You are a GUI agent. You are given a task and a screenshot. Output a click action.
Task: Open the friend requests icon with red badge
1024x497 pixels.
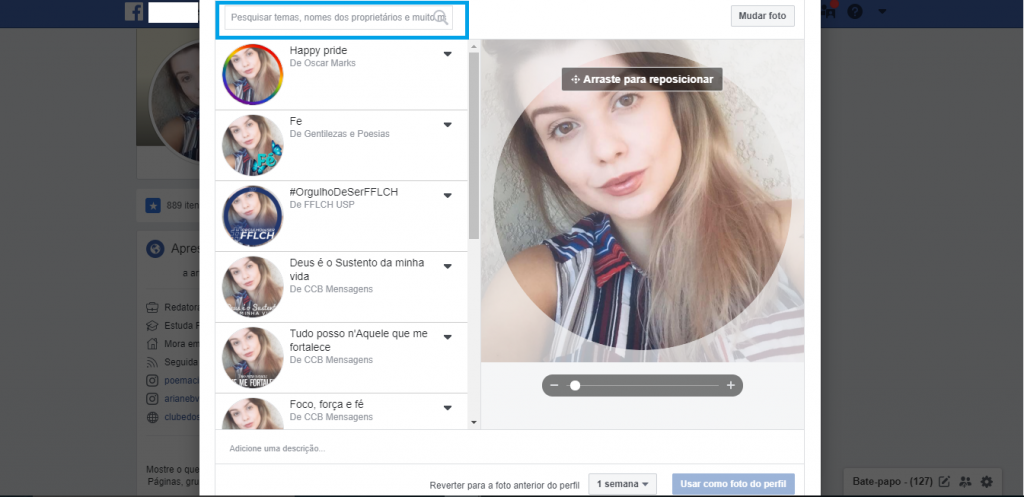830,9
